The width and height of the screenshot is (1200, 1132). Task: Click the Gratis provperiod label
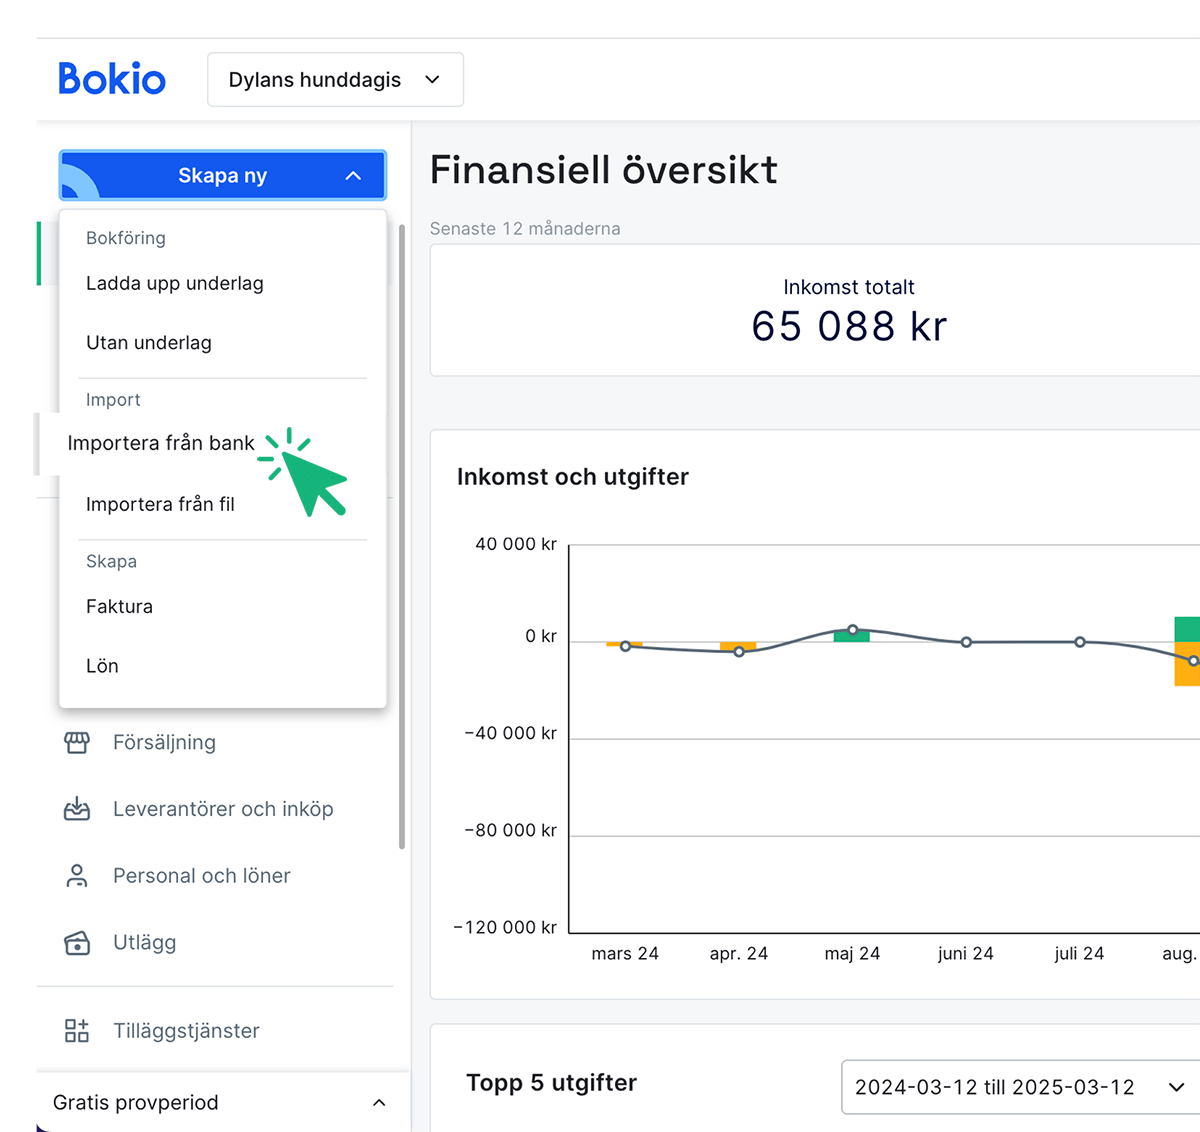pyautogui.click(x=135, y=1102)
